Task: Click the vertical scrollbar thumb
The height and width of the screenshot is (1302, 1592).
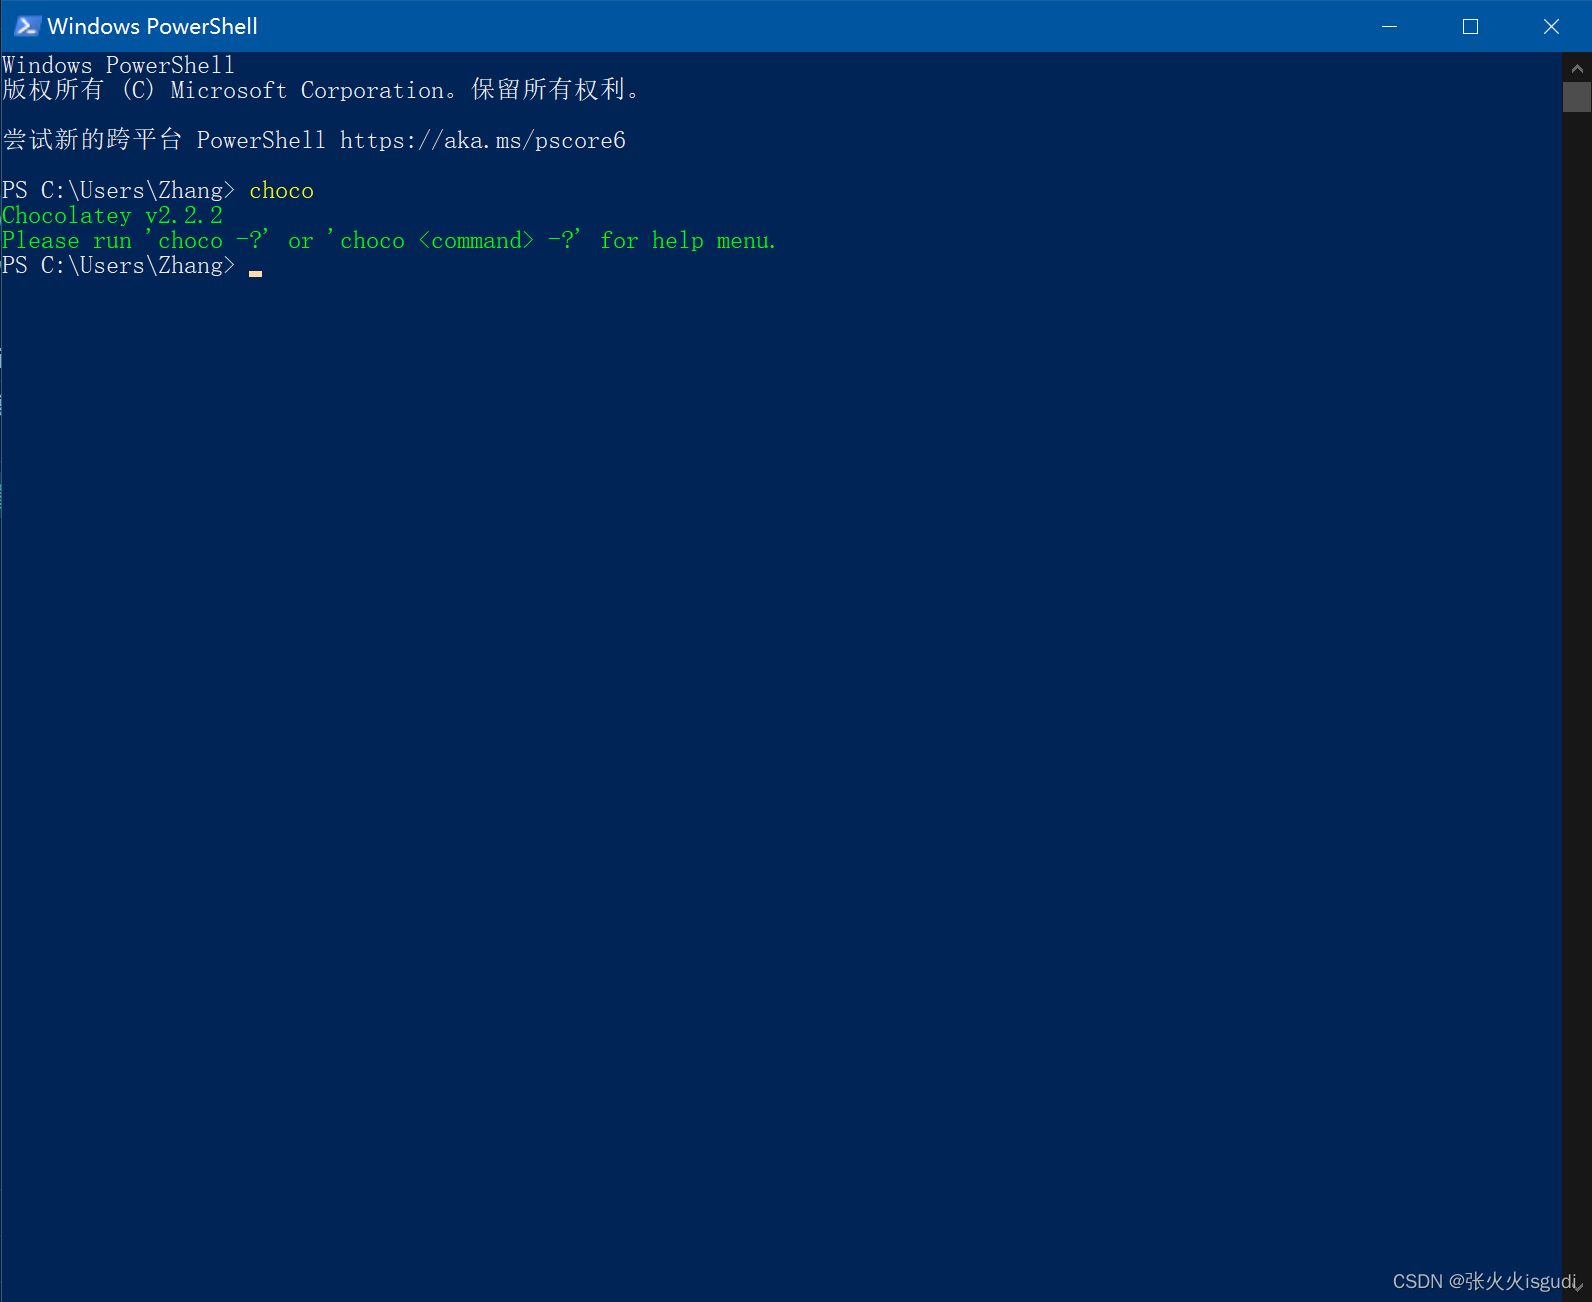Action: point(1577,97)
